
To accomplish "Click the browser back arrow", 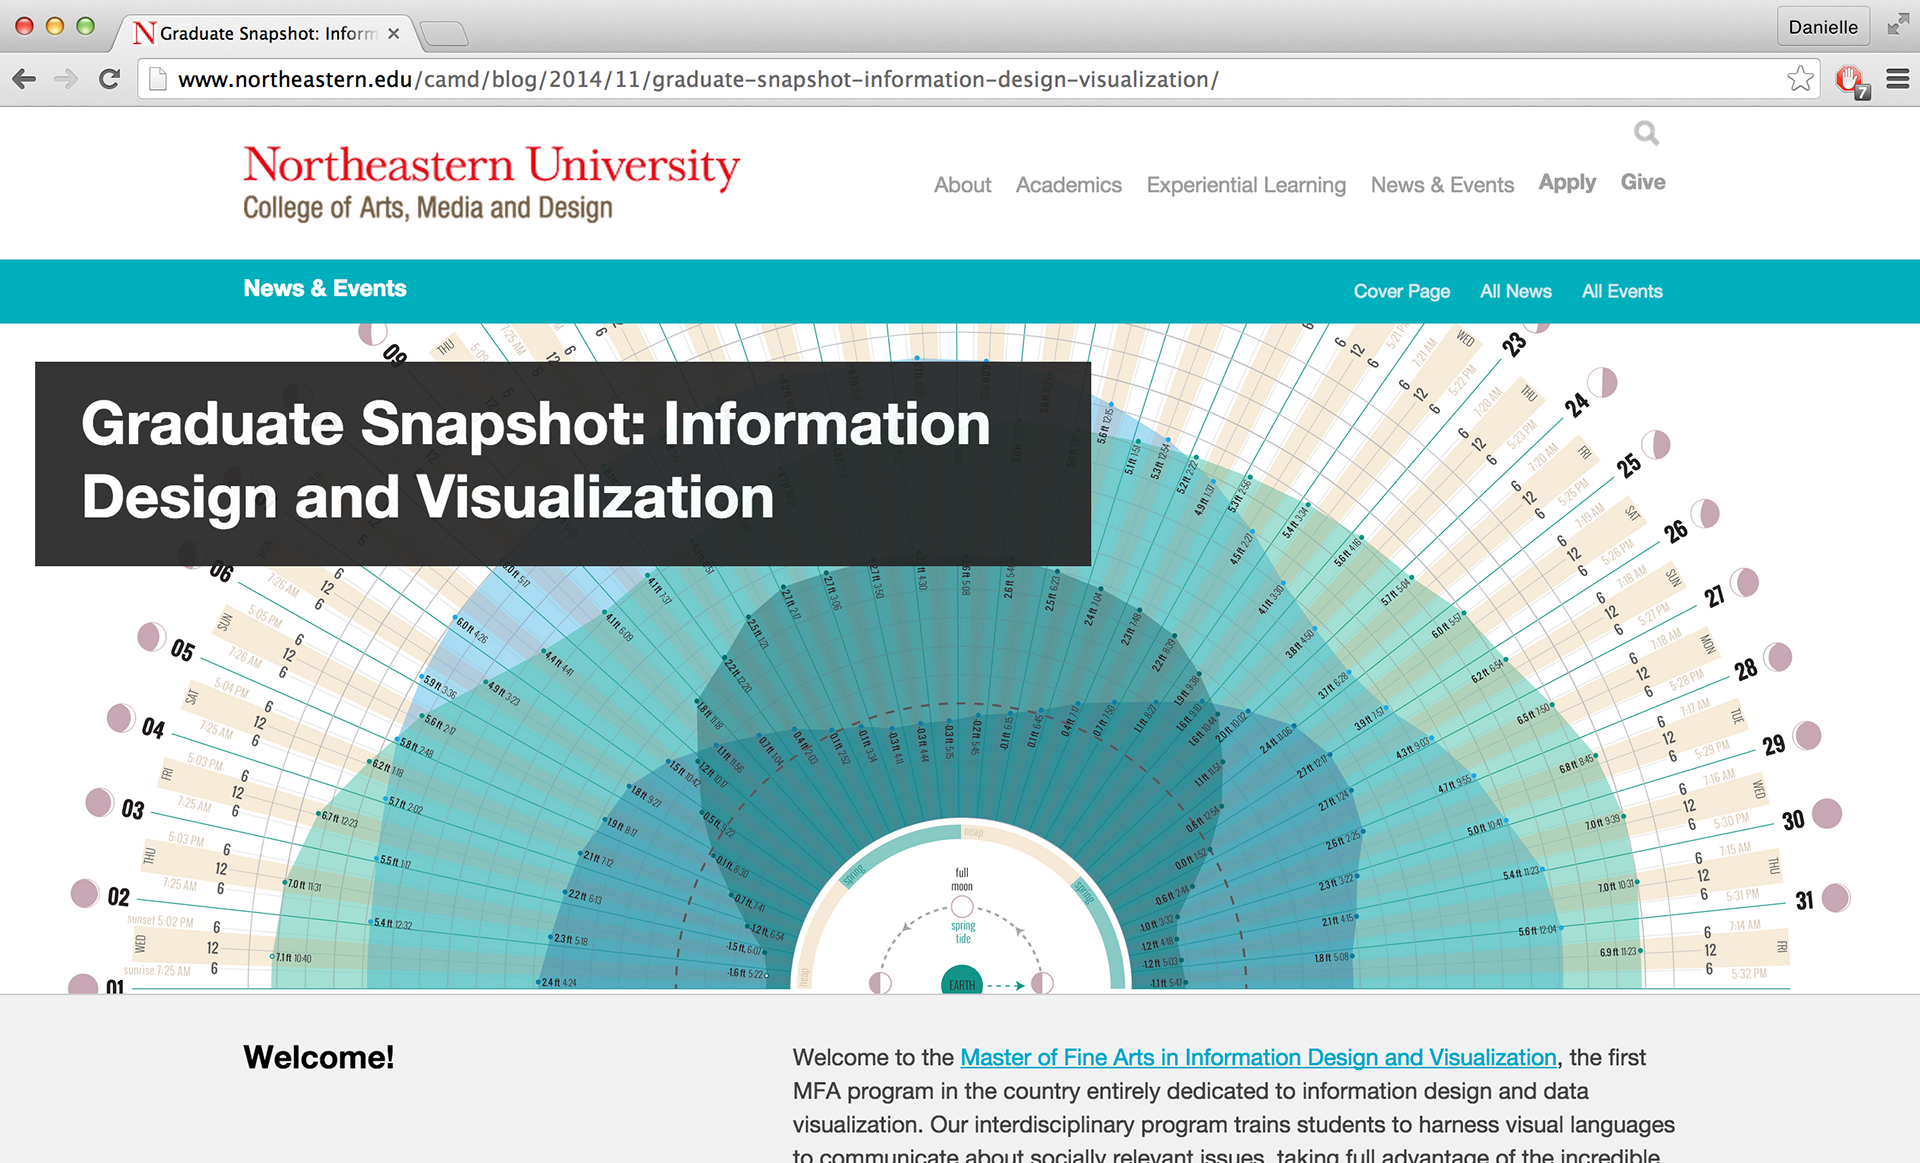I will pyautogui.click(x=25, y=79).
